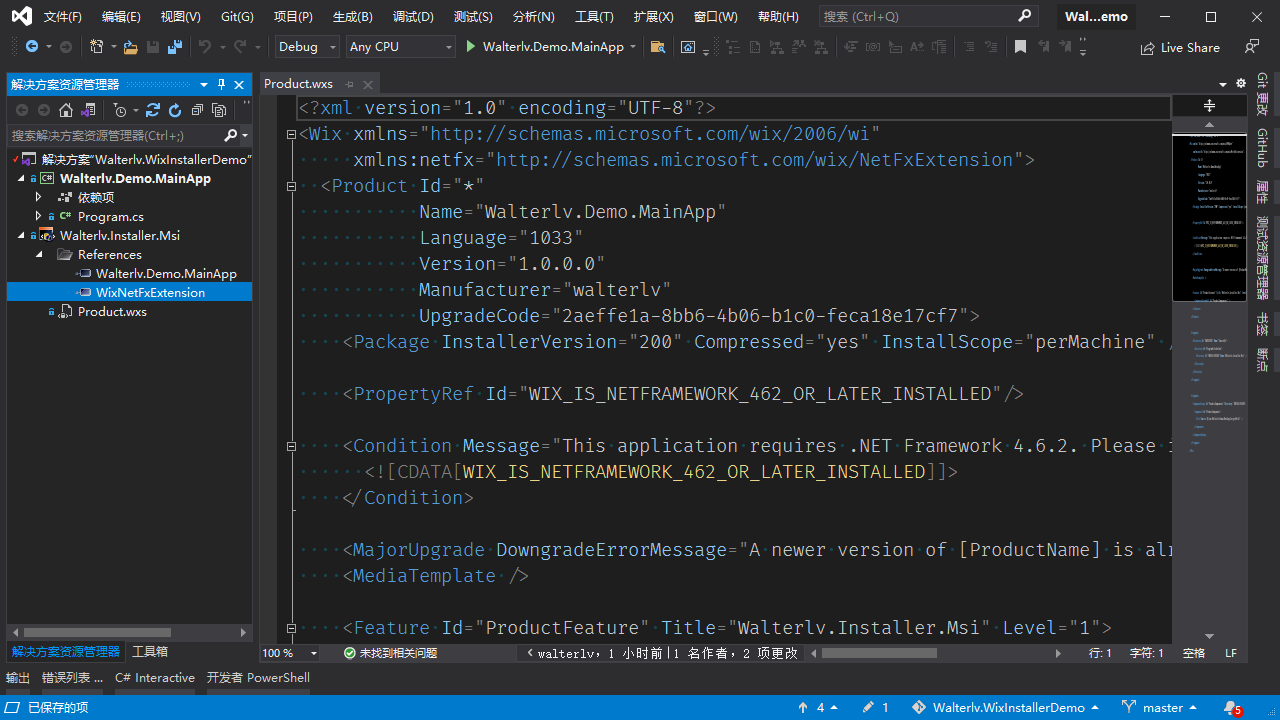
Task: Toggle auto-hide pin of Solution Explorer panel
Action: (x=222, y=85)
